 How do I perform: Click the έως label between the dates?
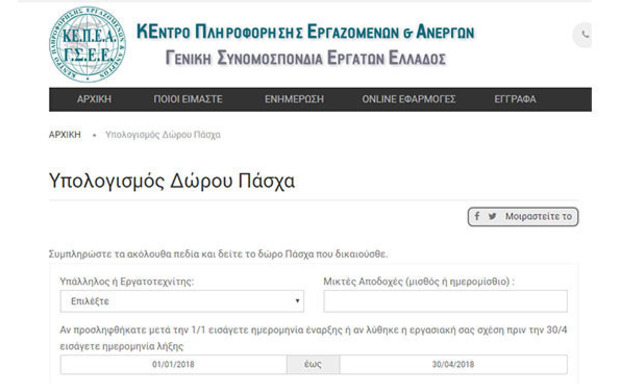(313, 364)
